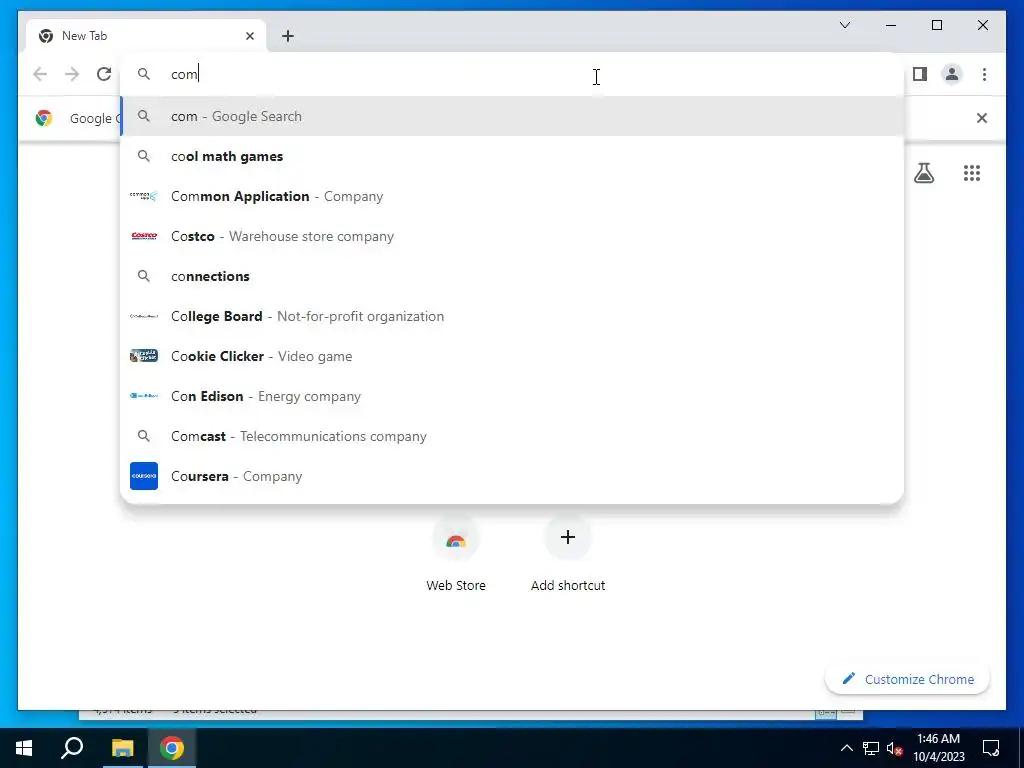Select Comcast telecommunications suggestion
Viewport: 1024px width, 768px height.
pyautogui.click(x=513, y=436)
